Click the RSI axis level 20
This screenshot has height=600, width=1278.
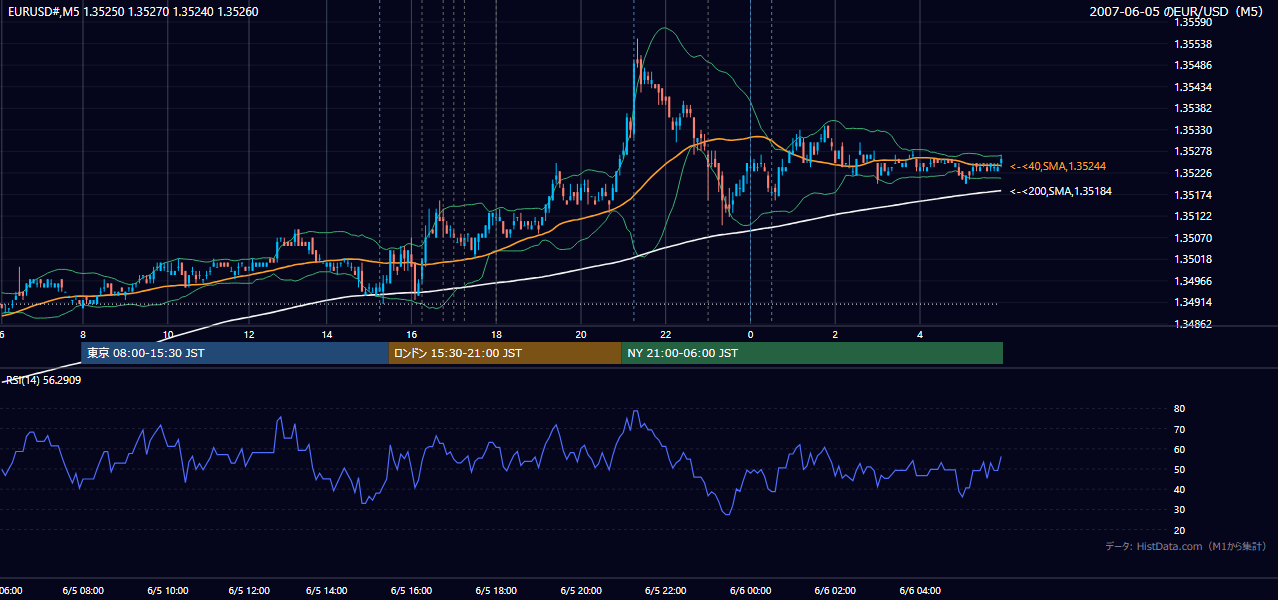click(x=1179, y=530)
